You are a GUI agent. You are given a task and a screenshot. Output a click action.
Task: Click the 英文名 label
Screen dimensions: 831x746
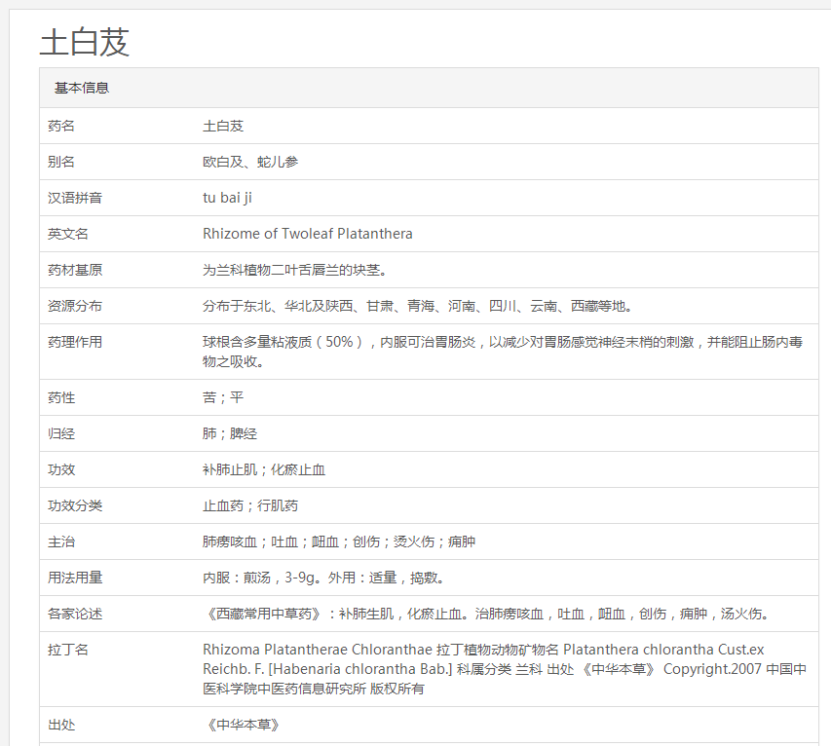point(68,234)
